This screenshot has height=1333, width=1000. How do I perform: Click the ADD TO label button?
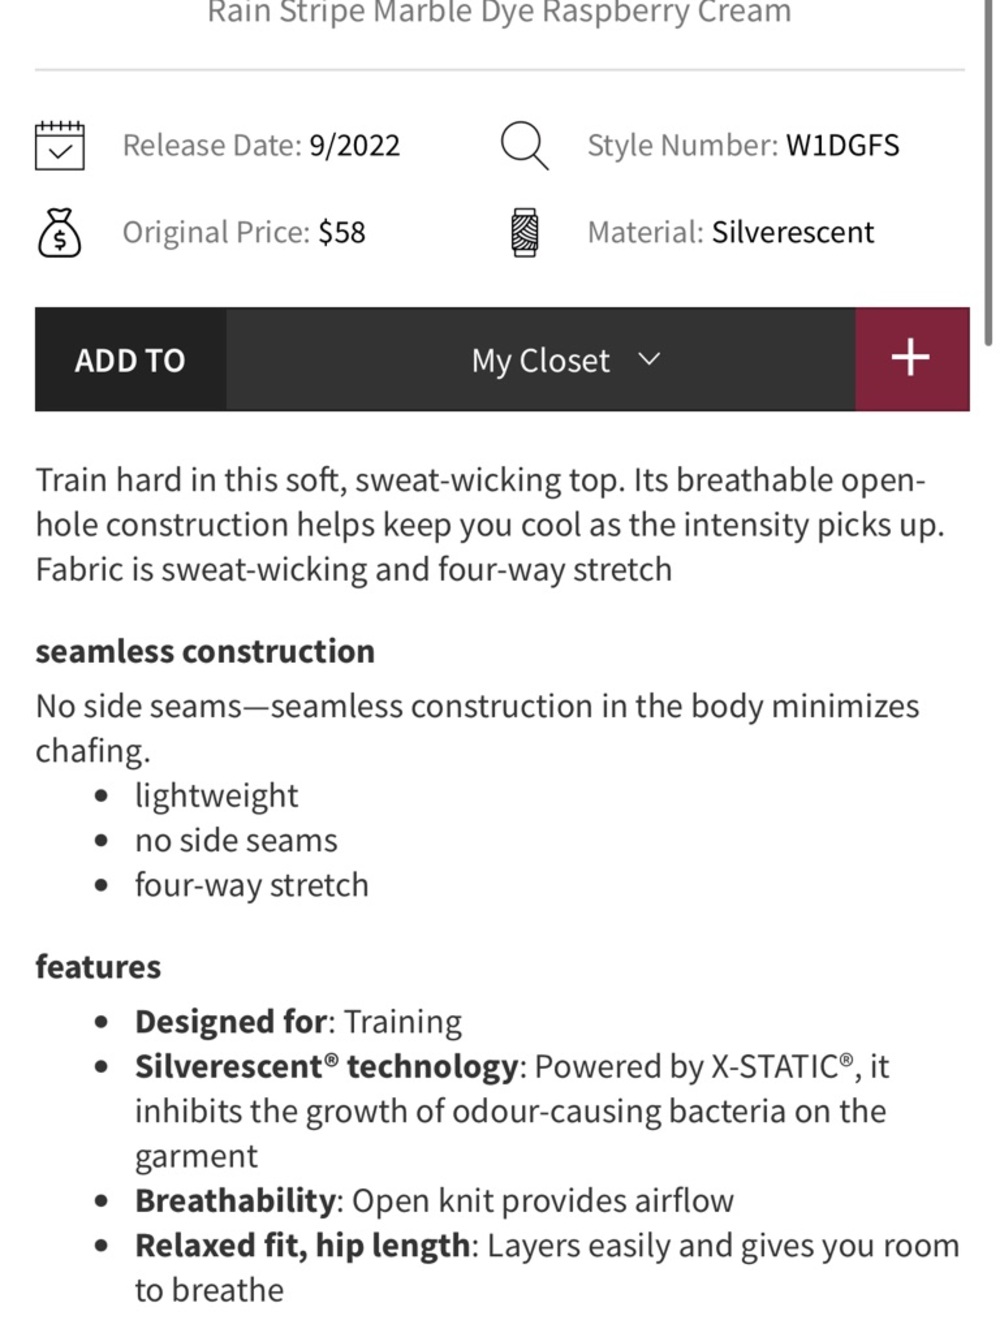130,360
